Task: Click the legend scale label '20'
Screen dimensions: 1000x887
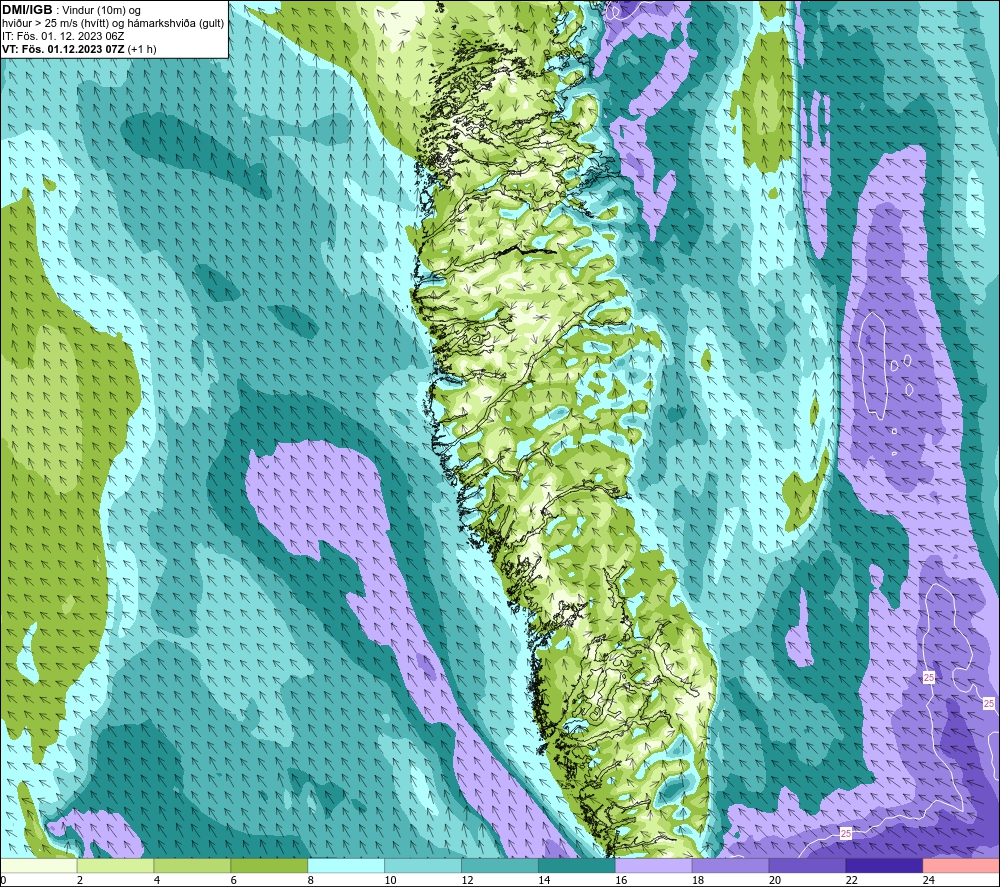Action: 775,880
